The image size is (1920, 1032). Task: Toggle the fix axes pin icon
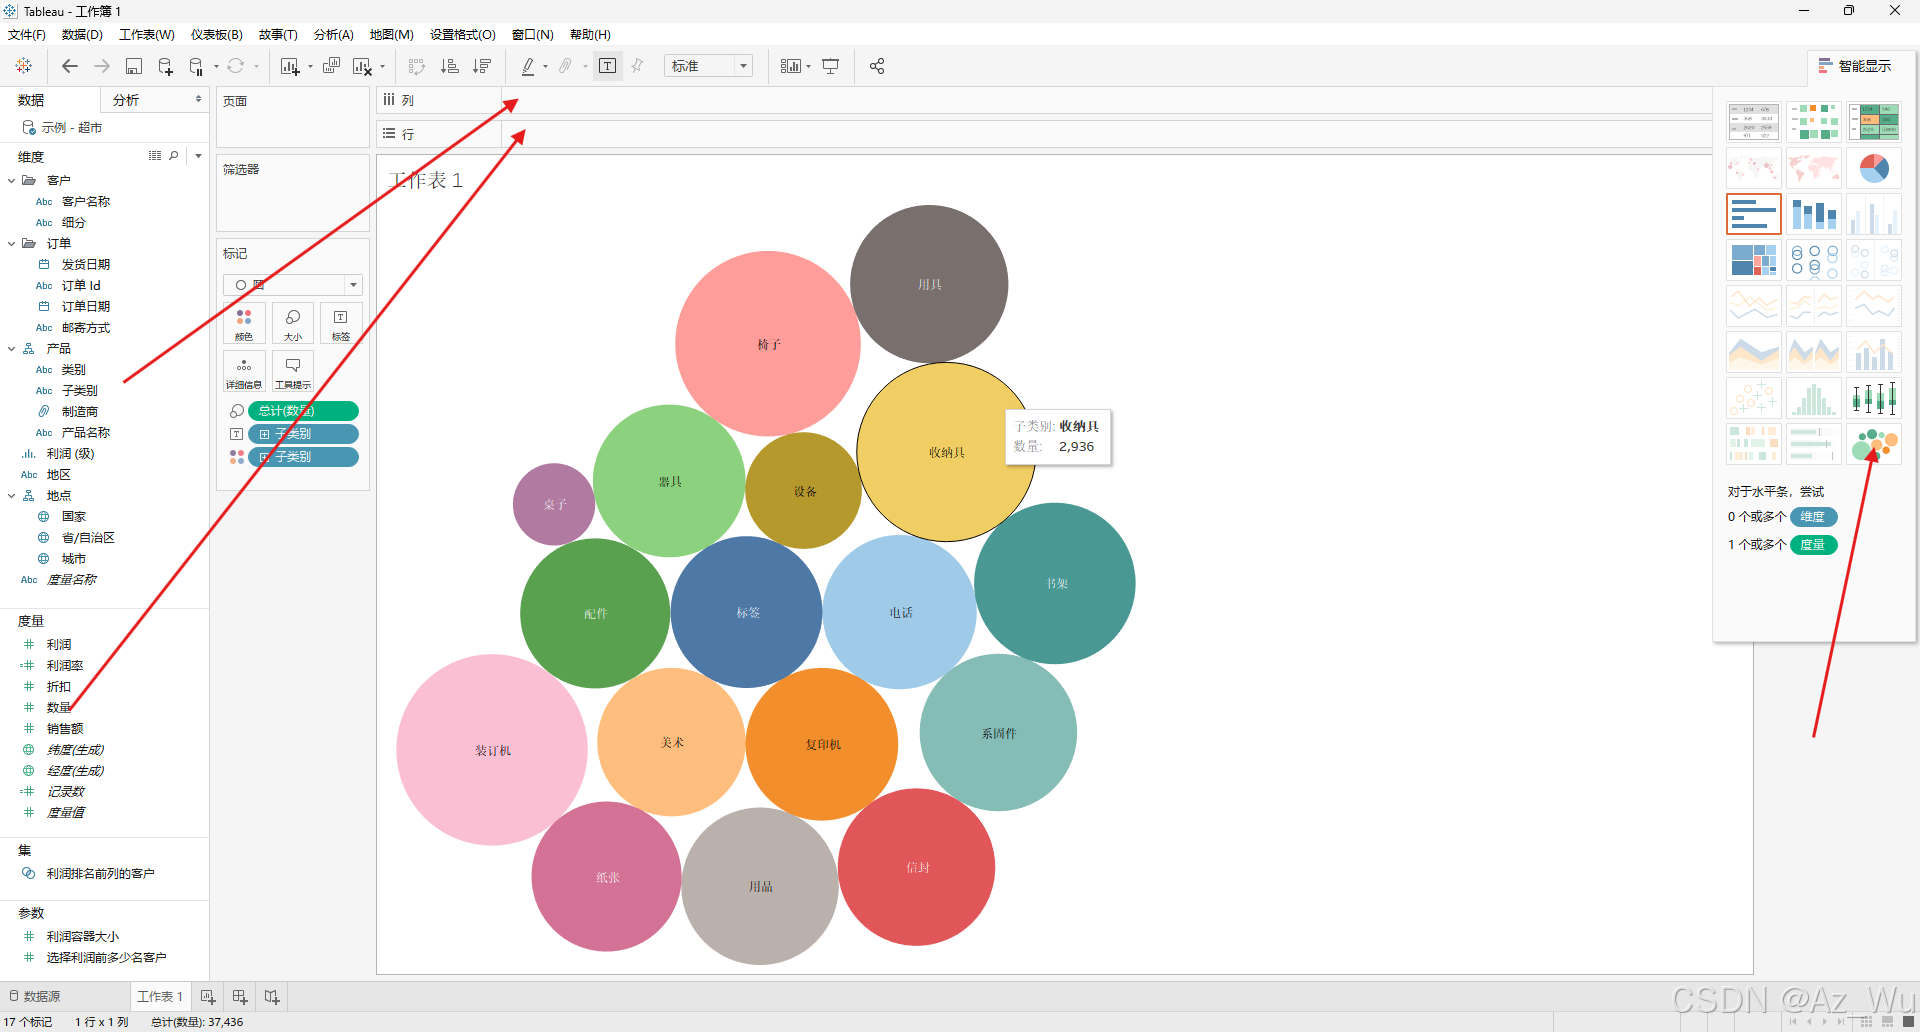[638, 66]
